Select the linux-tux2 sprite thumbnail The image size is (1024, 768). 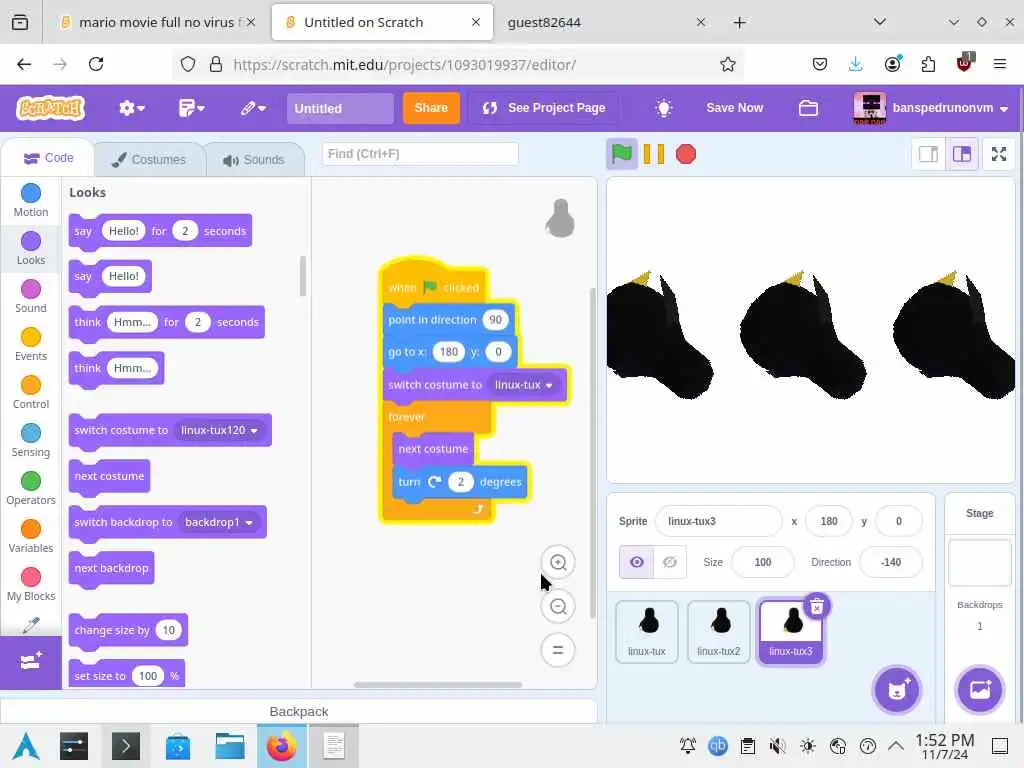click(718, 632)
